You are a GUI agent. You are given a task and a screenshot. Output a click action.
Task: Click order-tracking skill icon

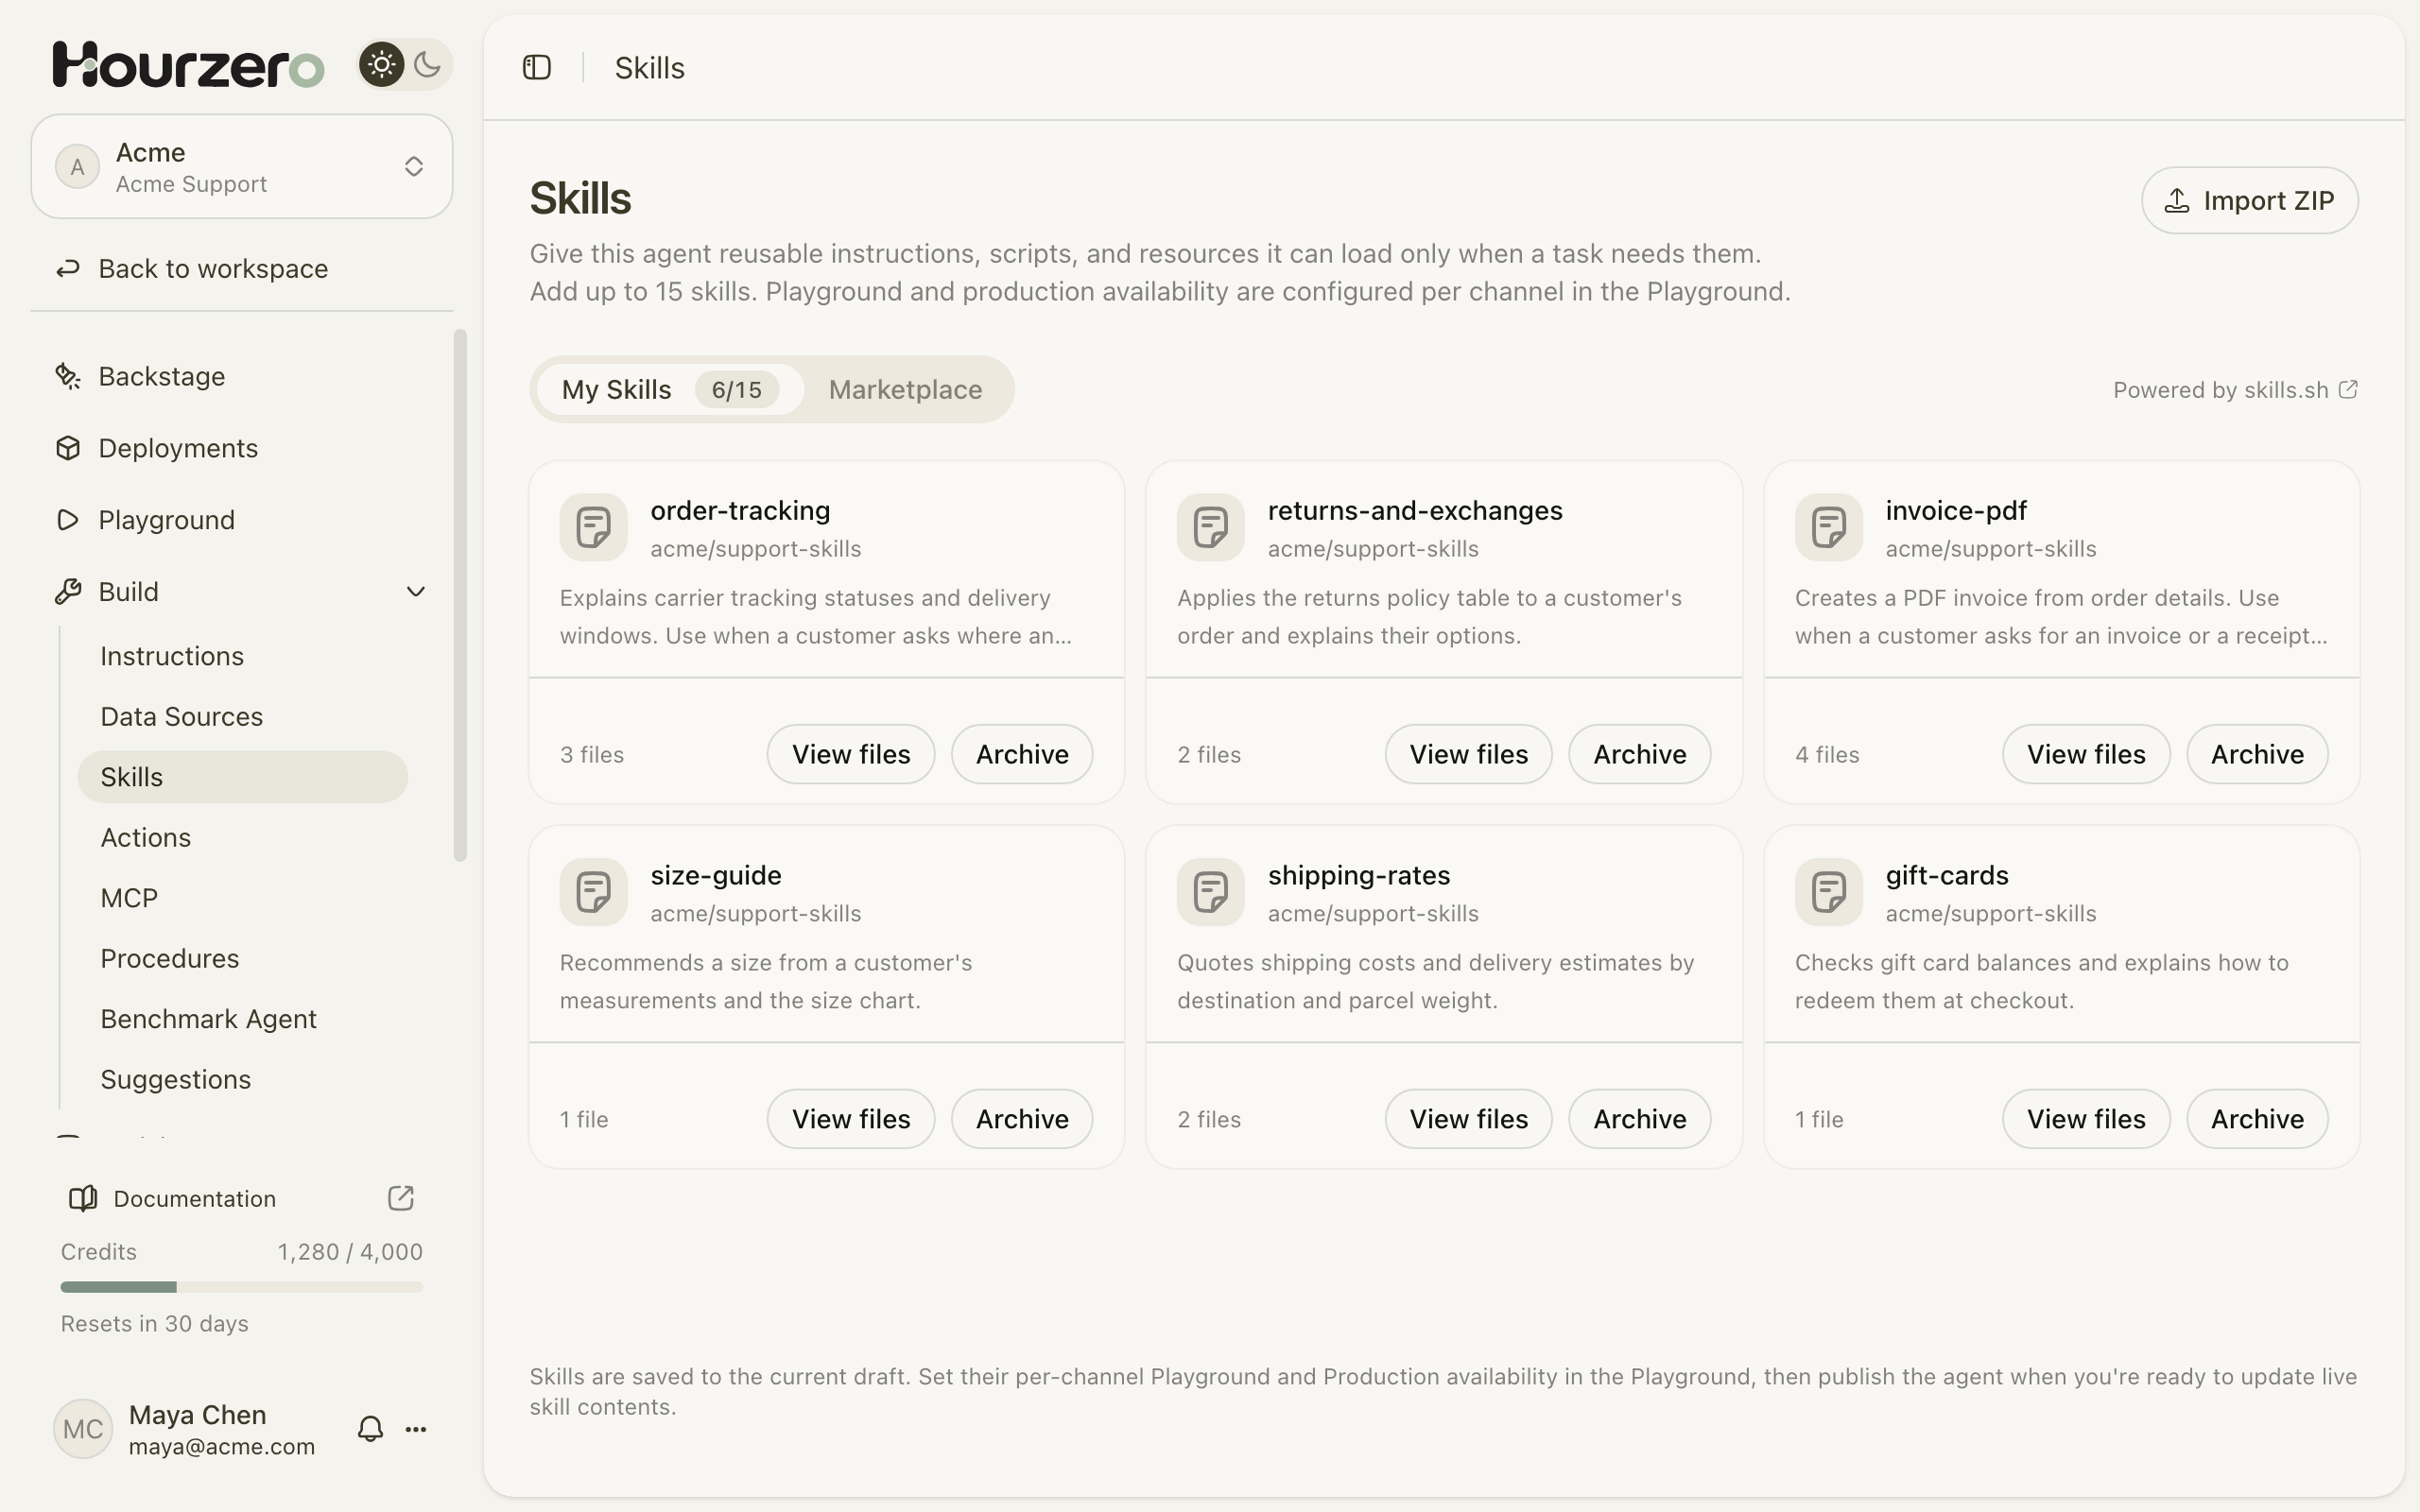[x=593, y=527]
